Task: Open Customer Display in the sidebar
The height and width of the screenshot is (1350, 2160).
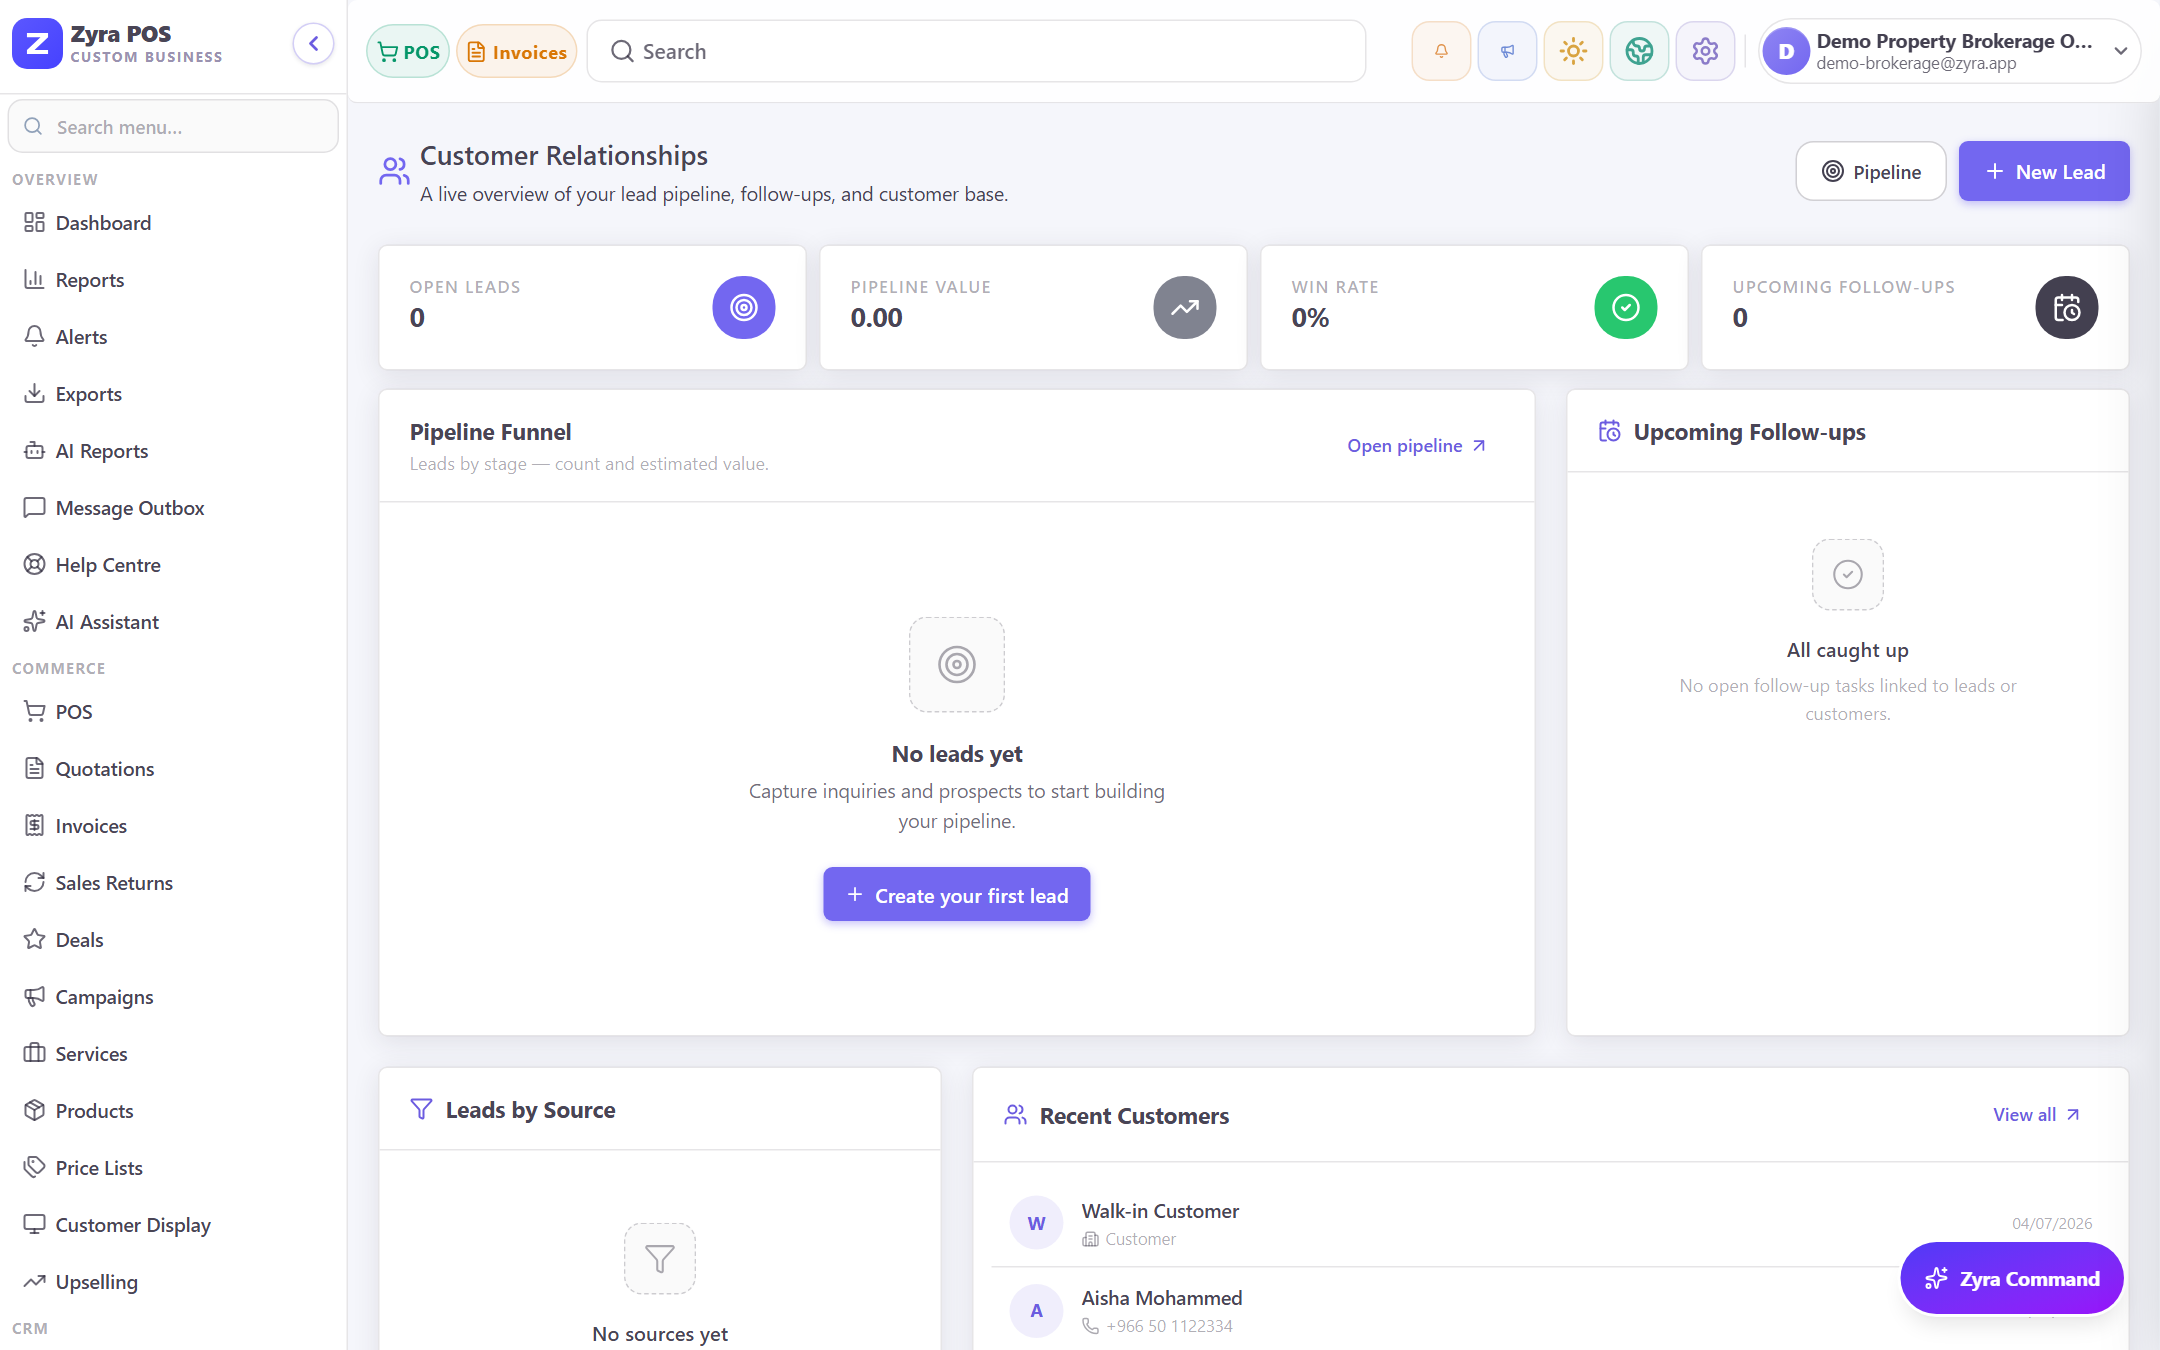Action: [x=173, y=1225]
